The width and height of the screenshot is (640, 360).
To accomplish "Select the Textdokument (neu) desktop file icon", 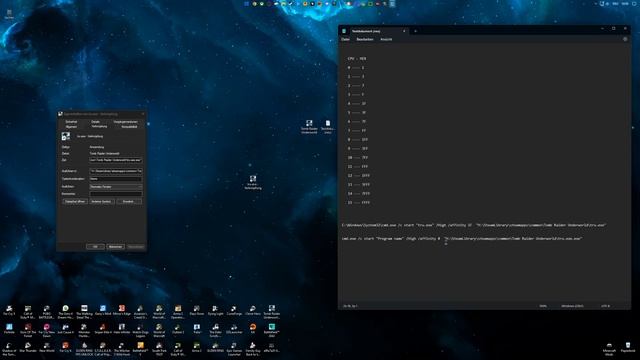I will [328, 127].
